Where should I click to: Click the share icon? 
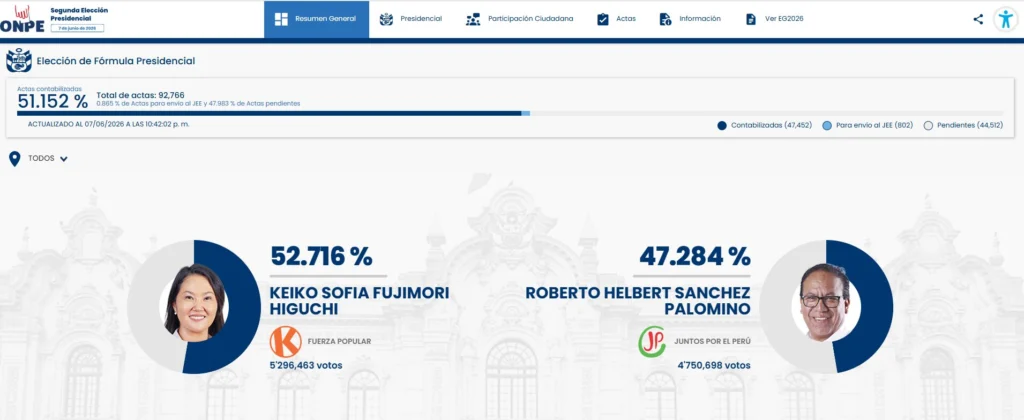(x=978, y=19)
